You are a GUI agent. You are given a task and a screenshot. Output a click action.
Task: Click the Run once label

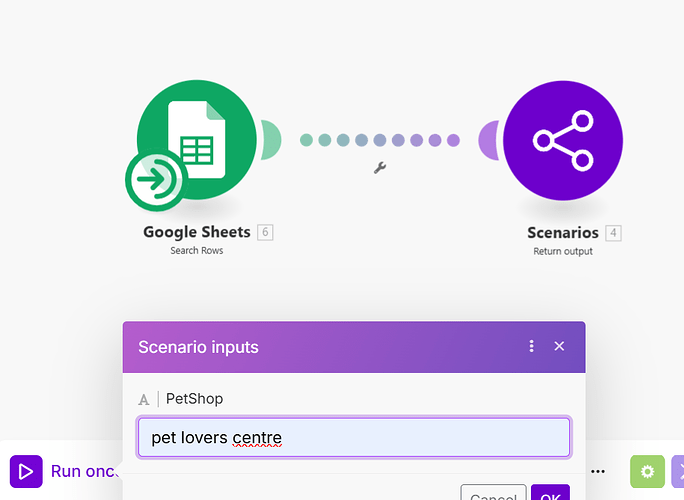click(x=82, y=471)
